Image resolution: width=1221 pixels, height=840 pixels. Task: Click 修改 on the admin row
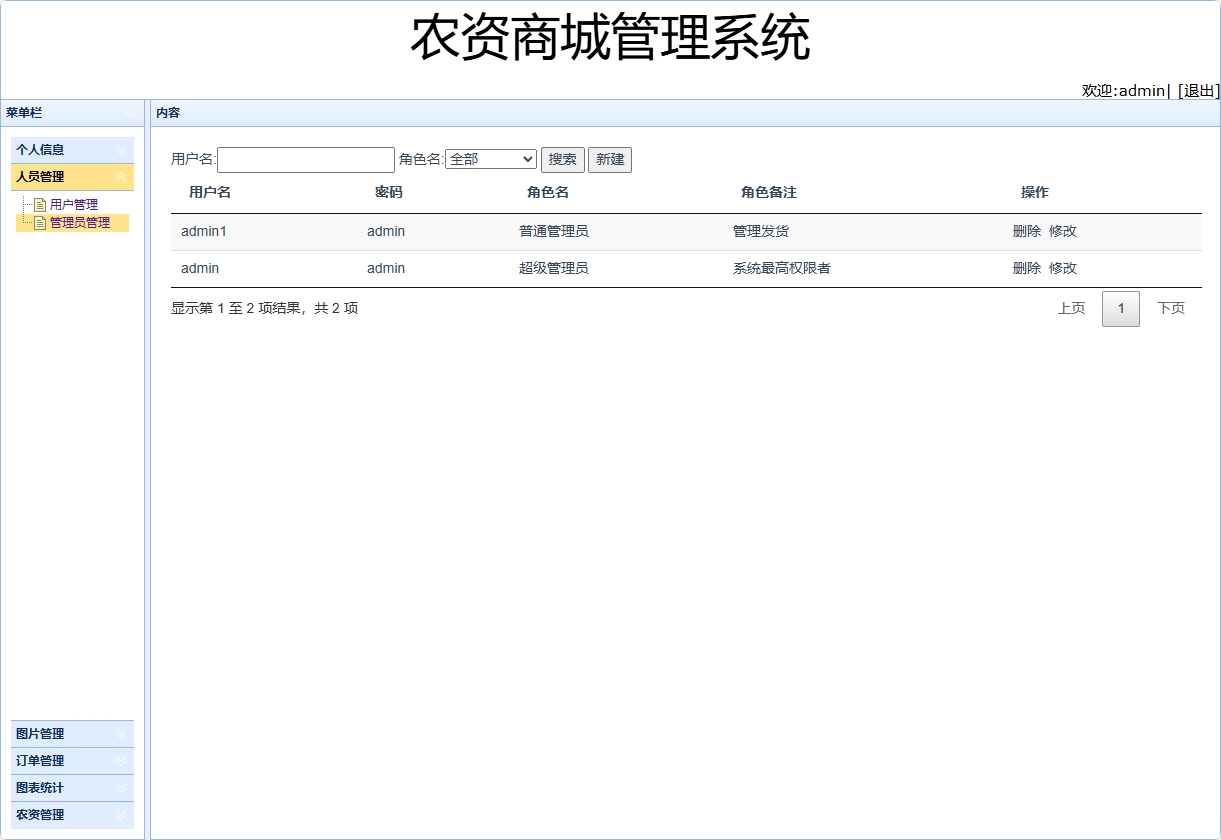pos(1063,268)
